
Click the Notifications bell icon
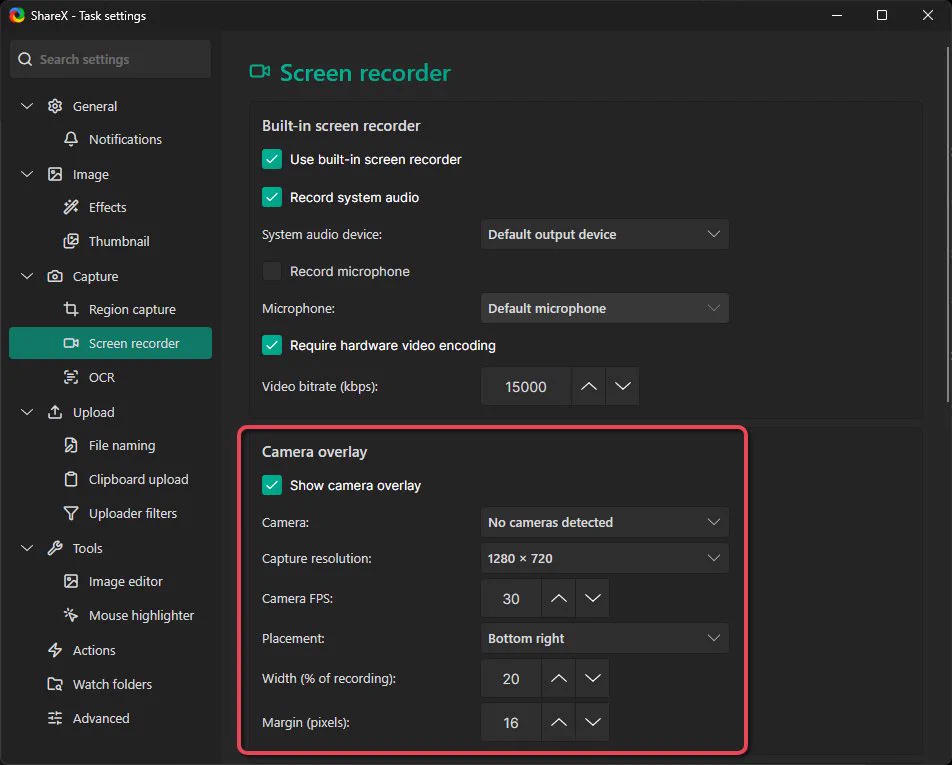(71, 139)
